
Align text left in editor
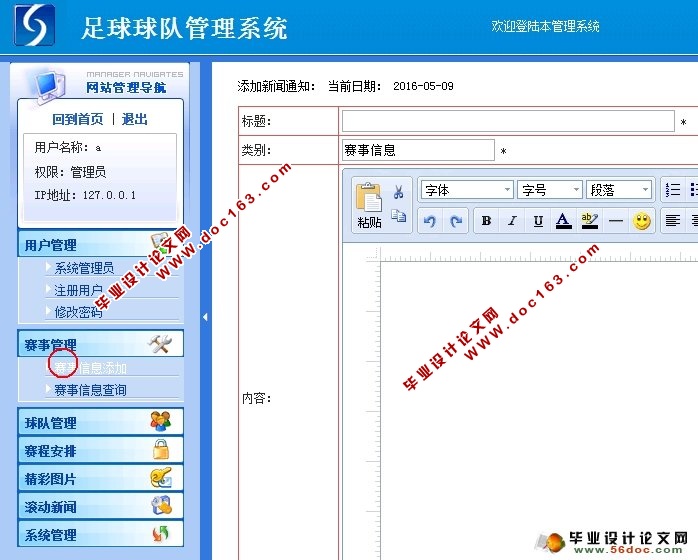pos(673,220)
